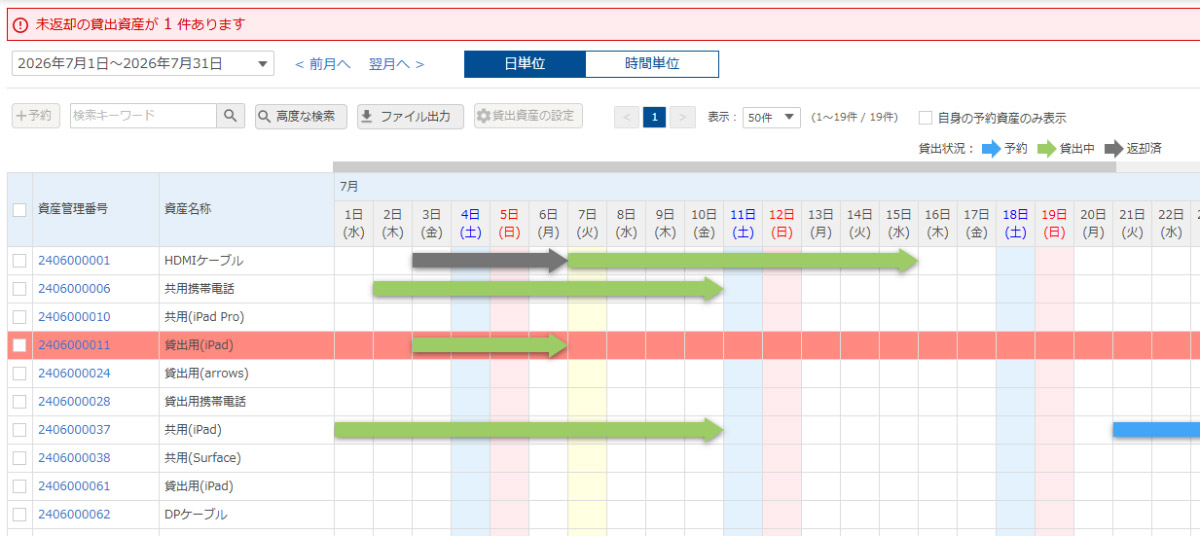Click the 7日(火) date header
The height and width of the screenshot is (536, 1200).
point(588,223)
